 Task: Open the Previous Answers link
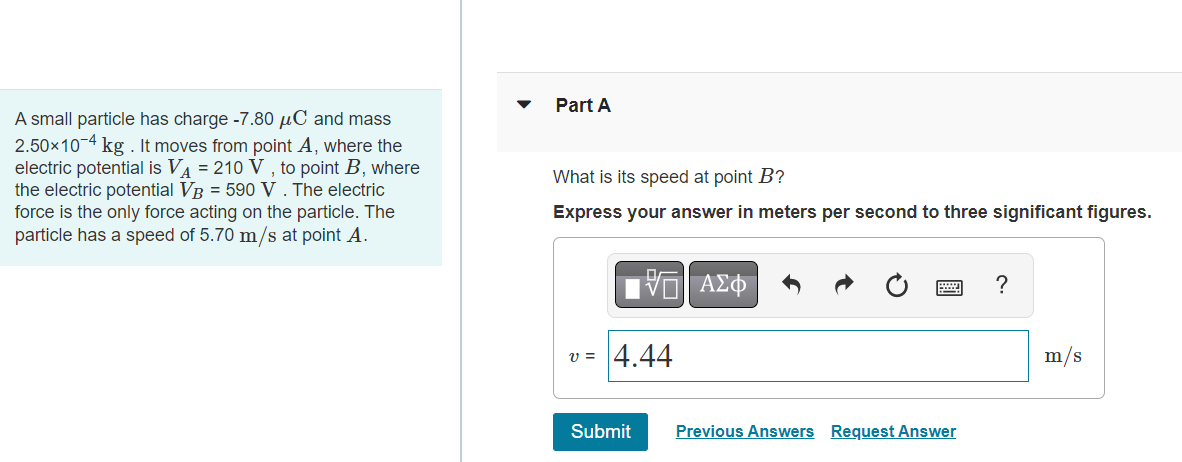pos(745,432)
